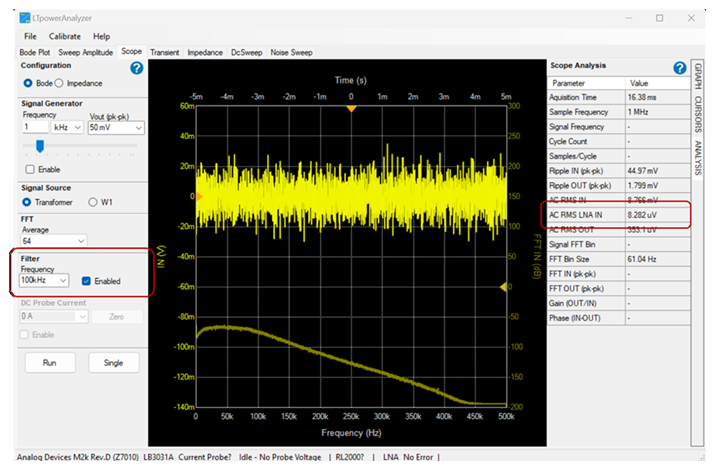Switch to the Noise Sweep tab
The image size is (715, 474).
pos(291,52)
